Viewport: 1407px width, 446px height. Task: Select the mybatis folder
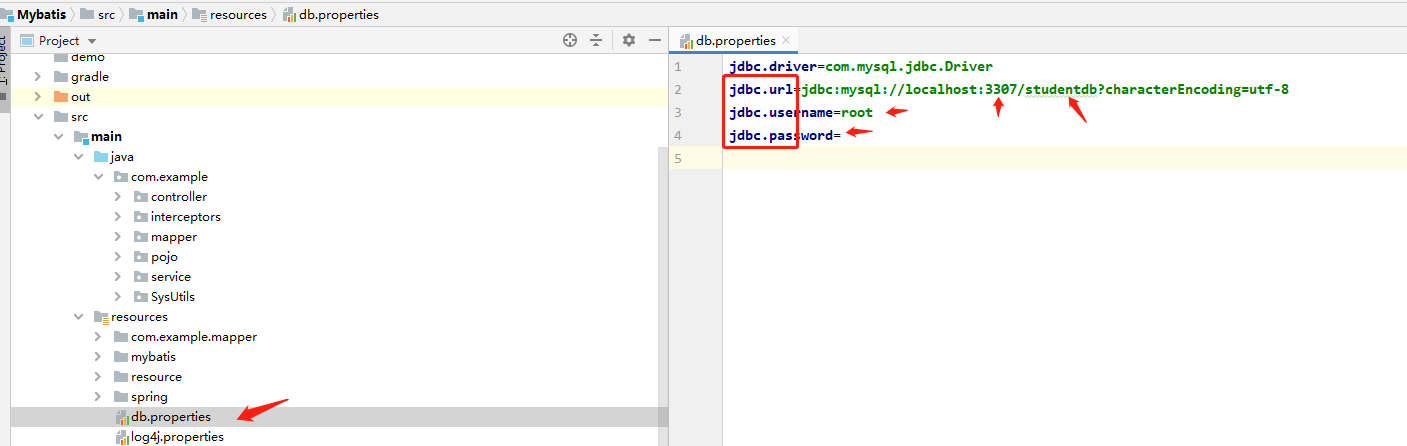[x=153, y=357]
